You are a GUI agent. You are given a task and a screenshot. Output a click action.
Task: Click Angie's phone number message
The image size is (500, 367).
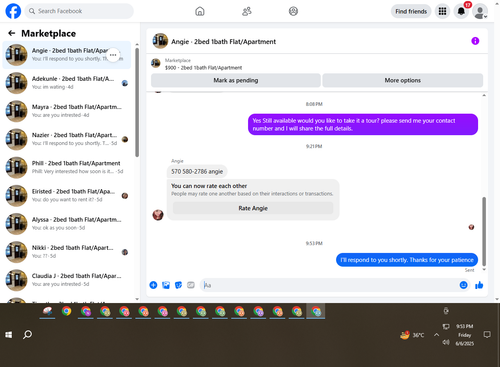[197, 171]
